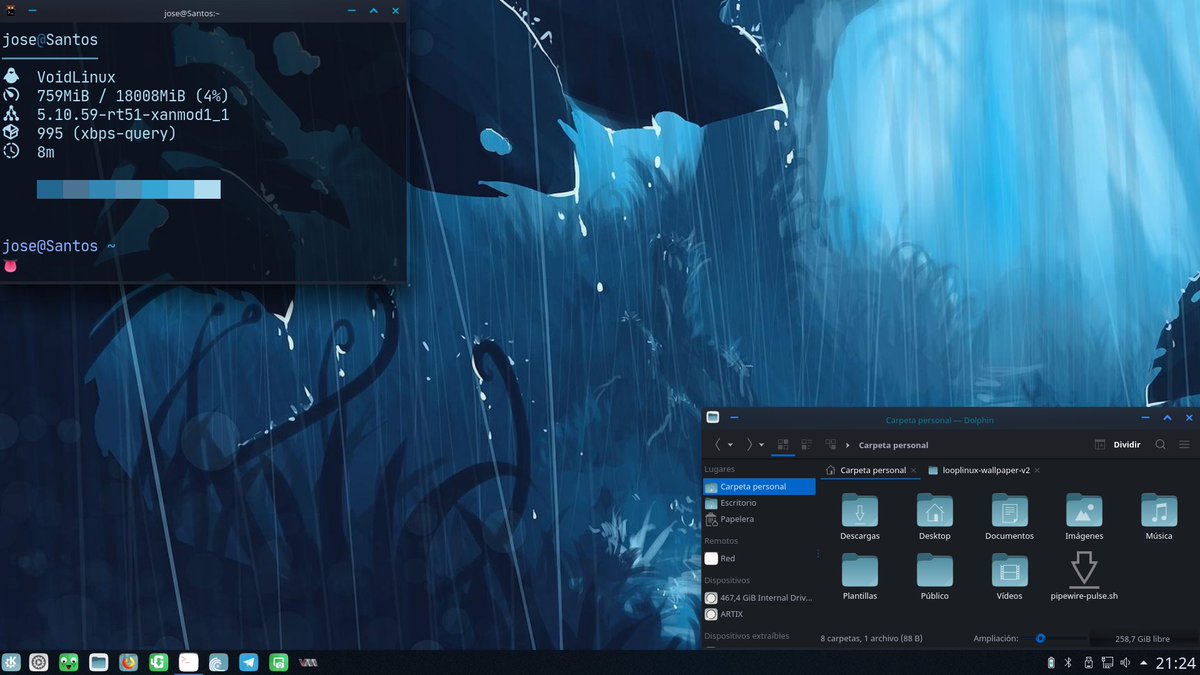Switch to the looplinux-wallpaper-v2 tab
This screenshot has height=675, width=1200.
(985, 470)
